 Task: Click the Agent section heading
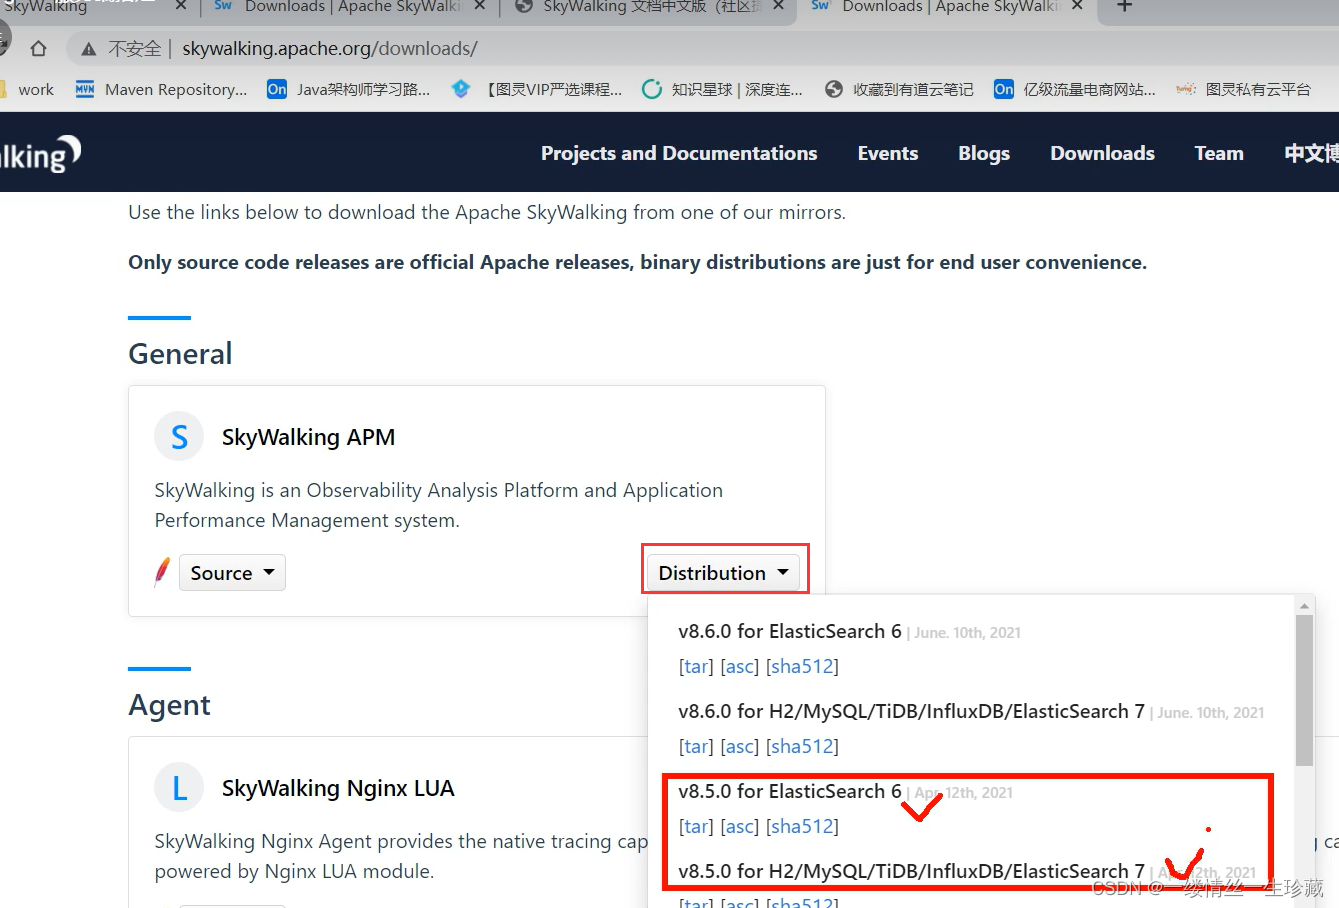(169, 705)
